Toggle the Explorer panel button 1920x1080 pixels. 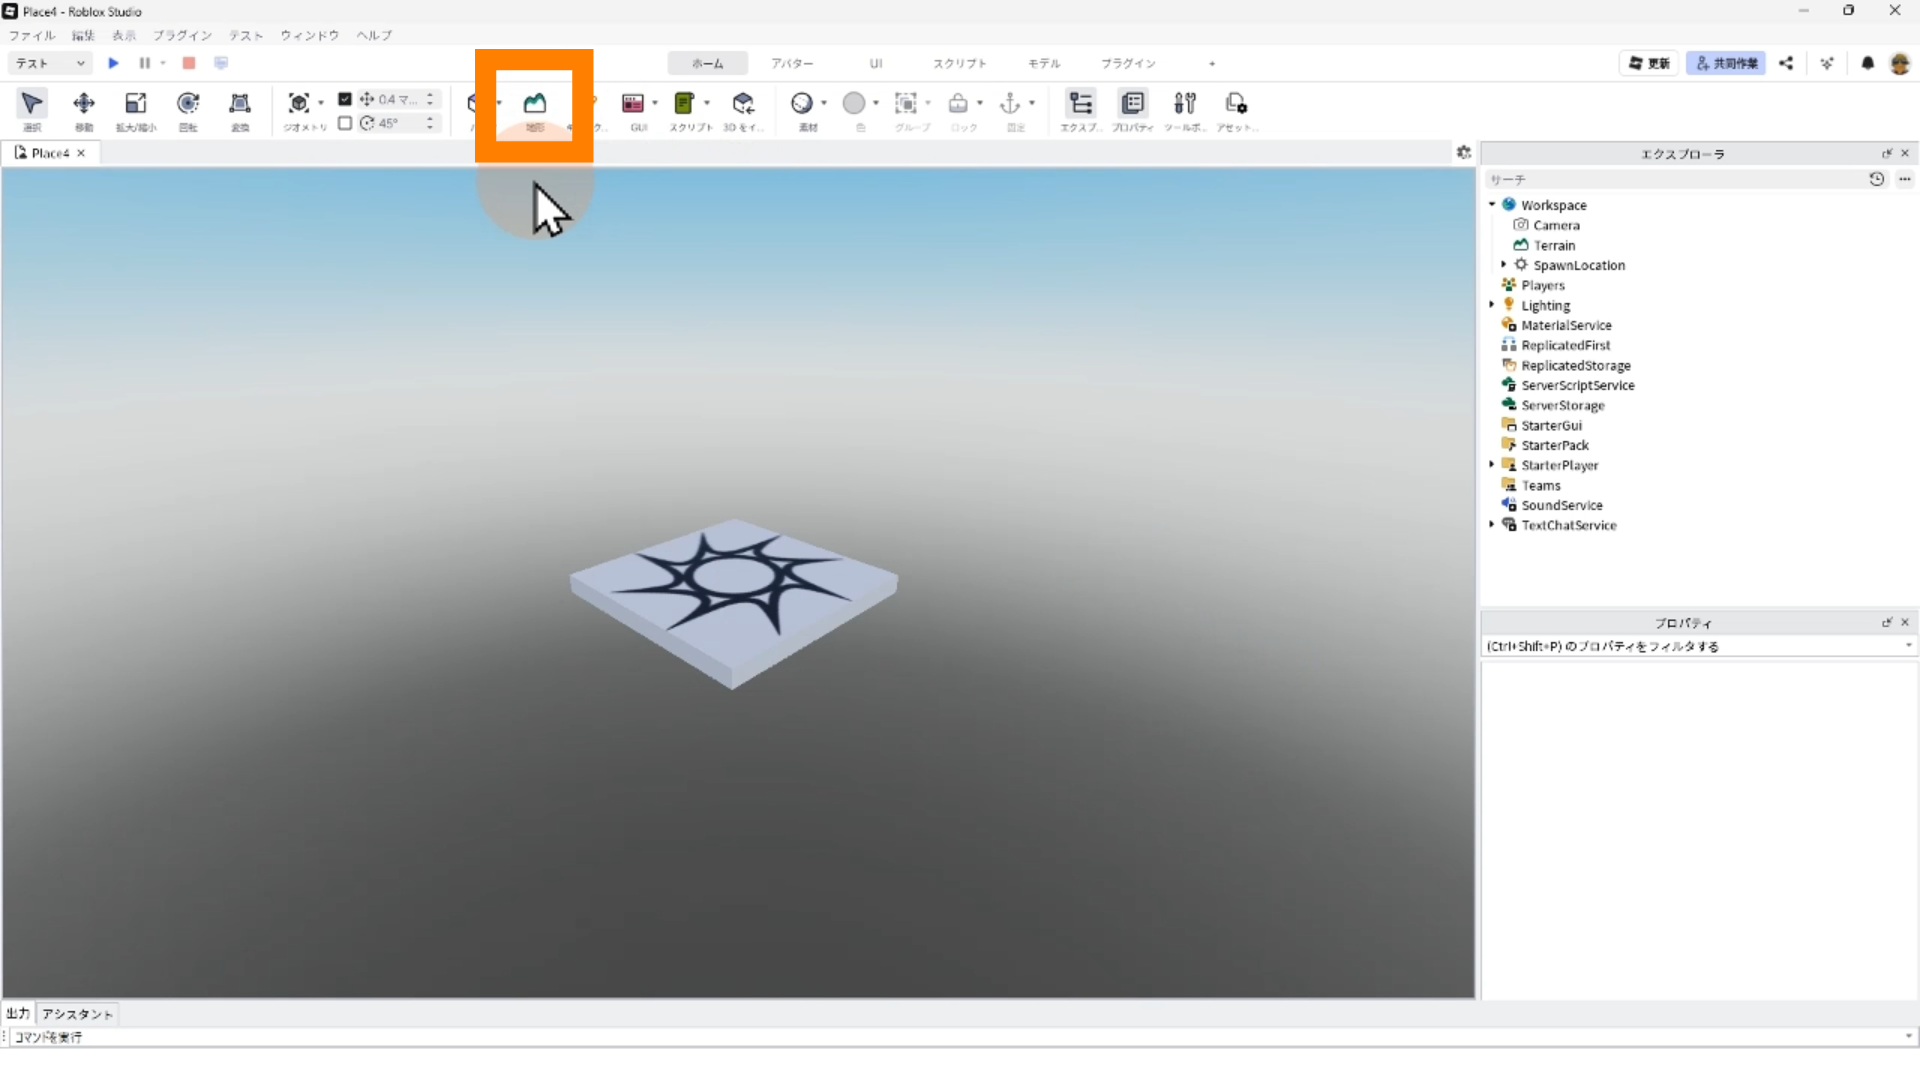[1081, 104]
